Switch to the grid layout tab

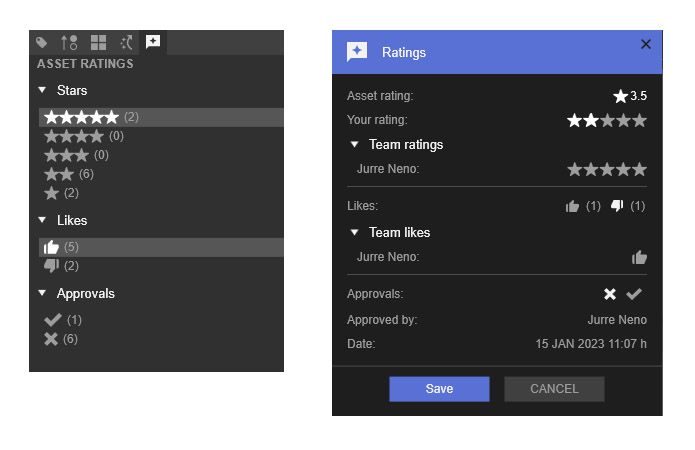(x=98, y=42)
